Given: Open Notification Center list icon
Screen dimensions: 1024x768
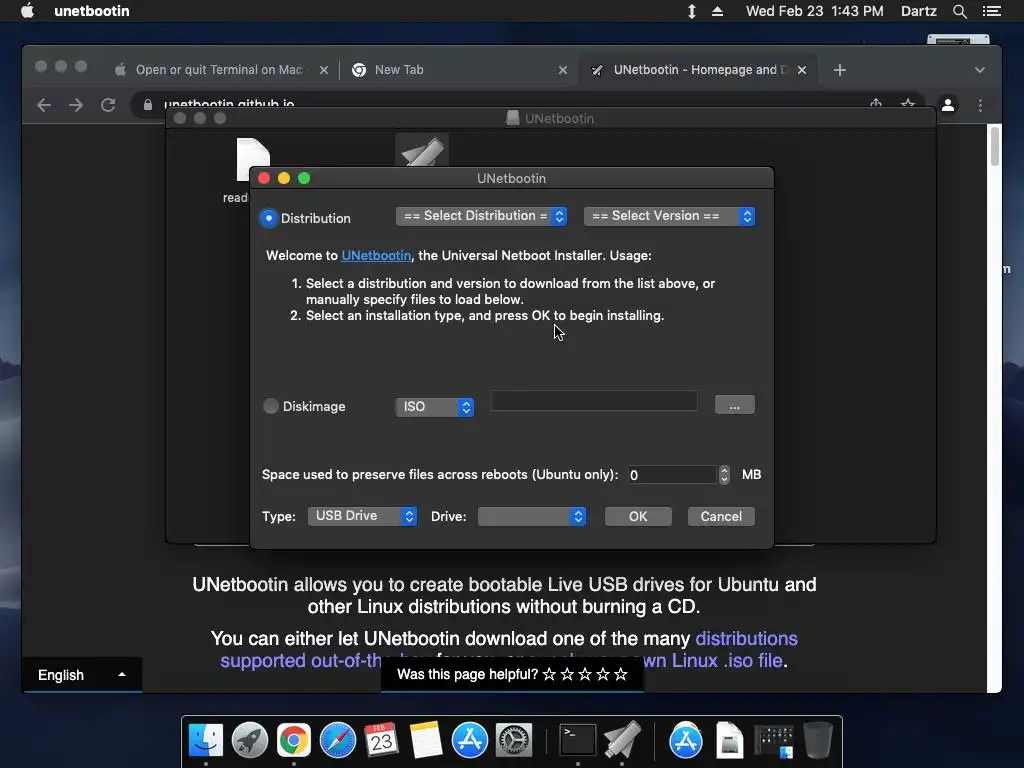Looking at the screenshot, I should 991,11.
